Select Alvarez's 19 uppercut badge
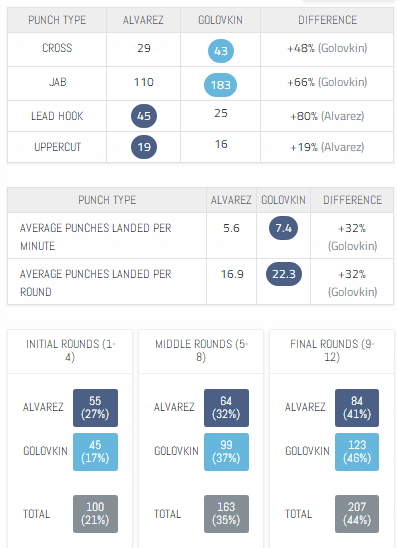Viewport: 397px width, 548px height. (x=144, y=147)
